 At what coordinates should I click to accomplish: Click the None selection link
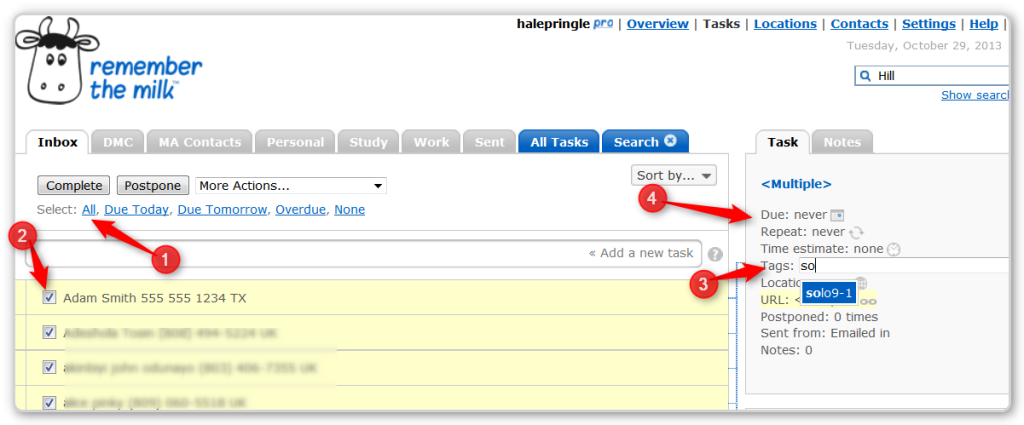349,210
